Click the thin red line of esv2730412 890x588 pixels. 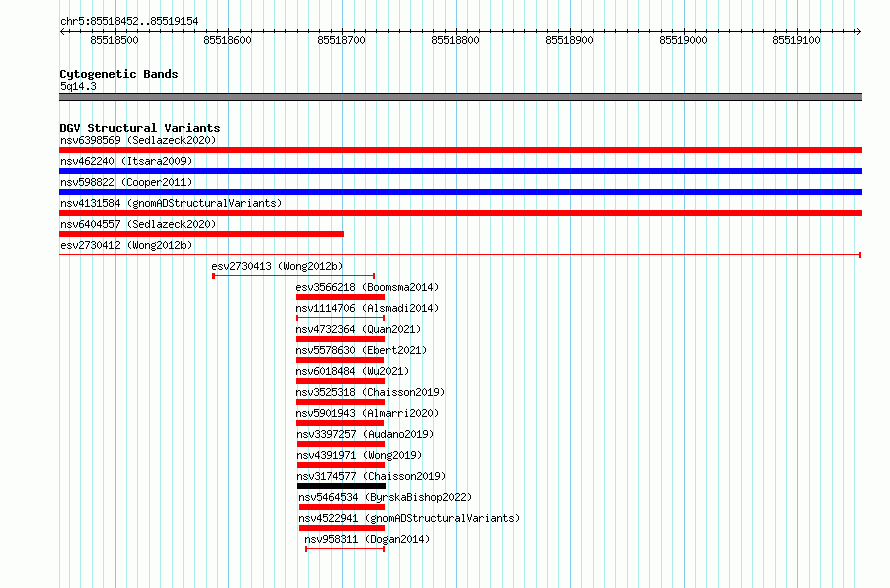460,255
